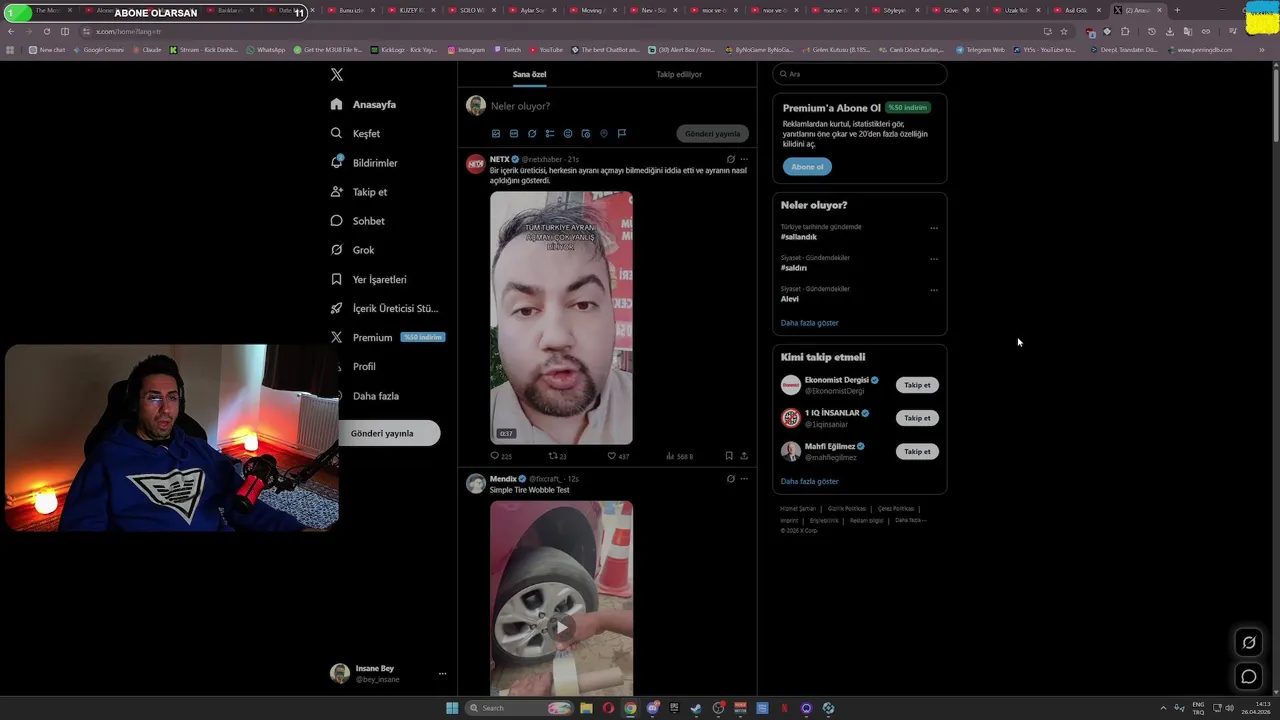The height and width of the screenshot is (720, 1280).
Task: Tag location in composer
Action: pos(604,133)
